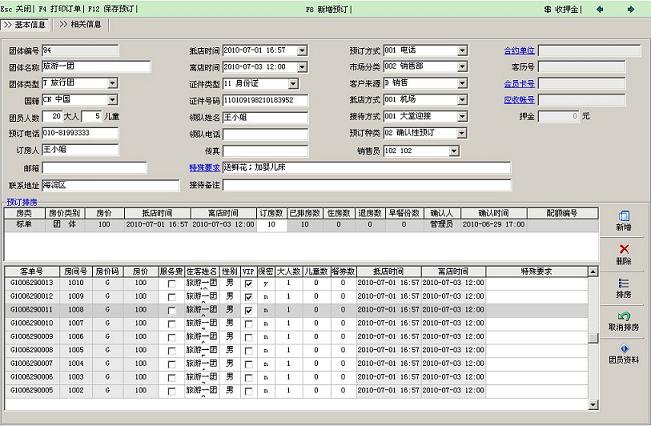The width and height of the screenshot is (651, 426).
Task: Uncheck VIP for room 1008
Action: tap(248, 311)
